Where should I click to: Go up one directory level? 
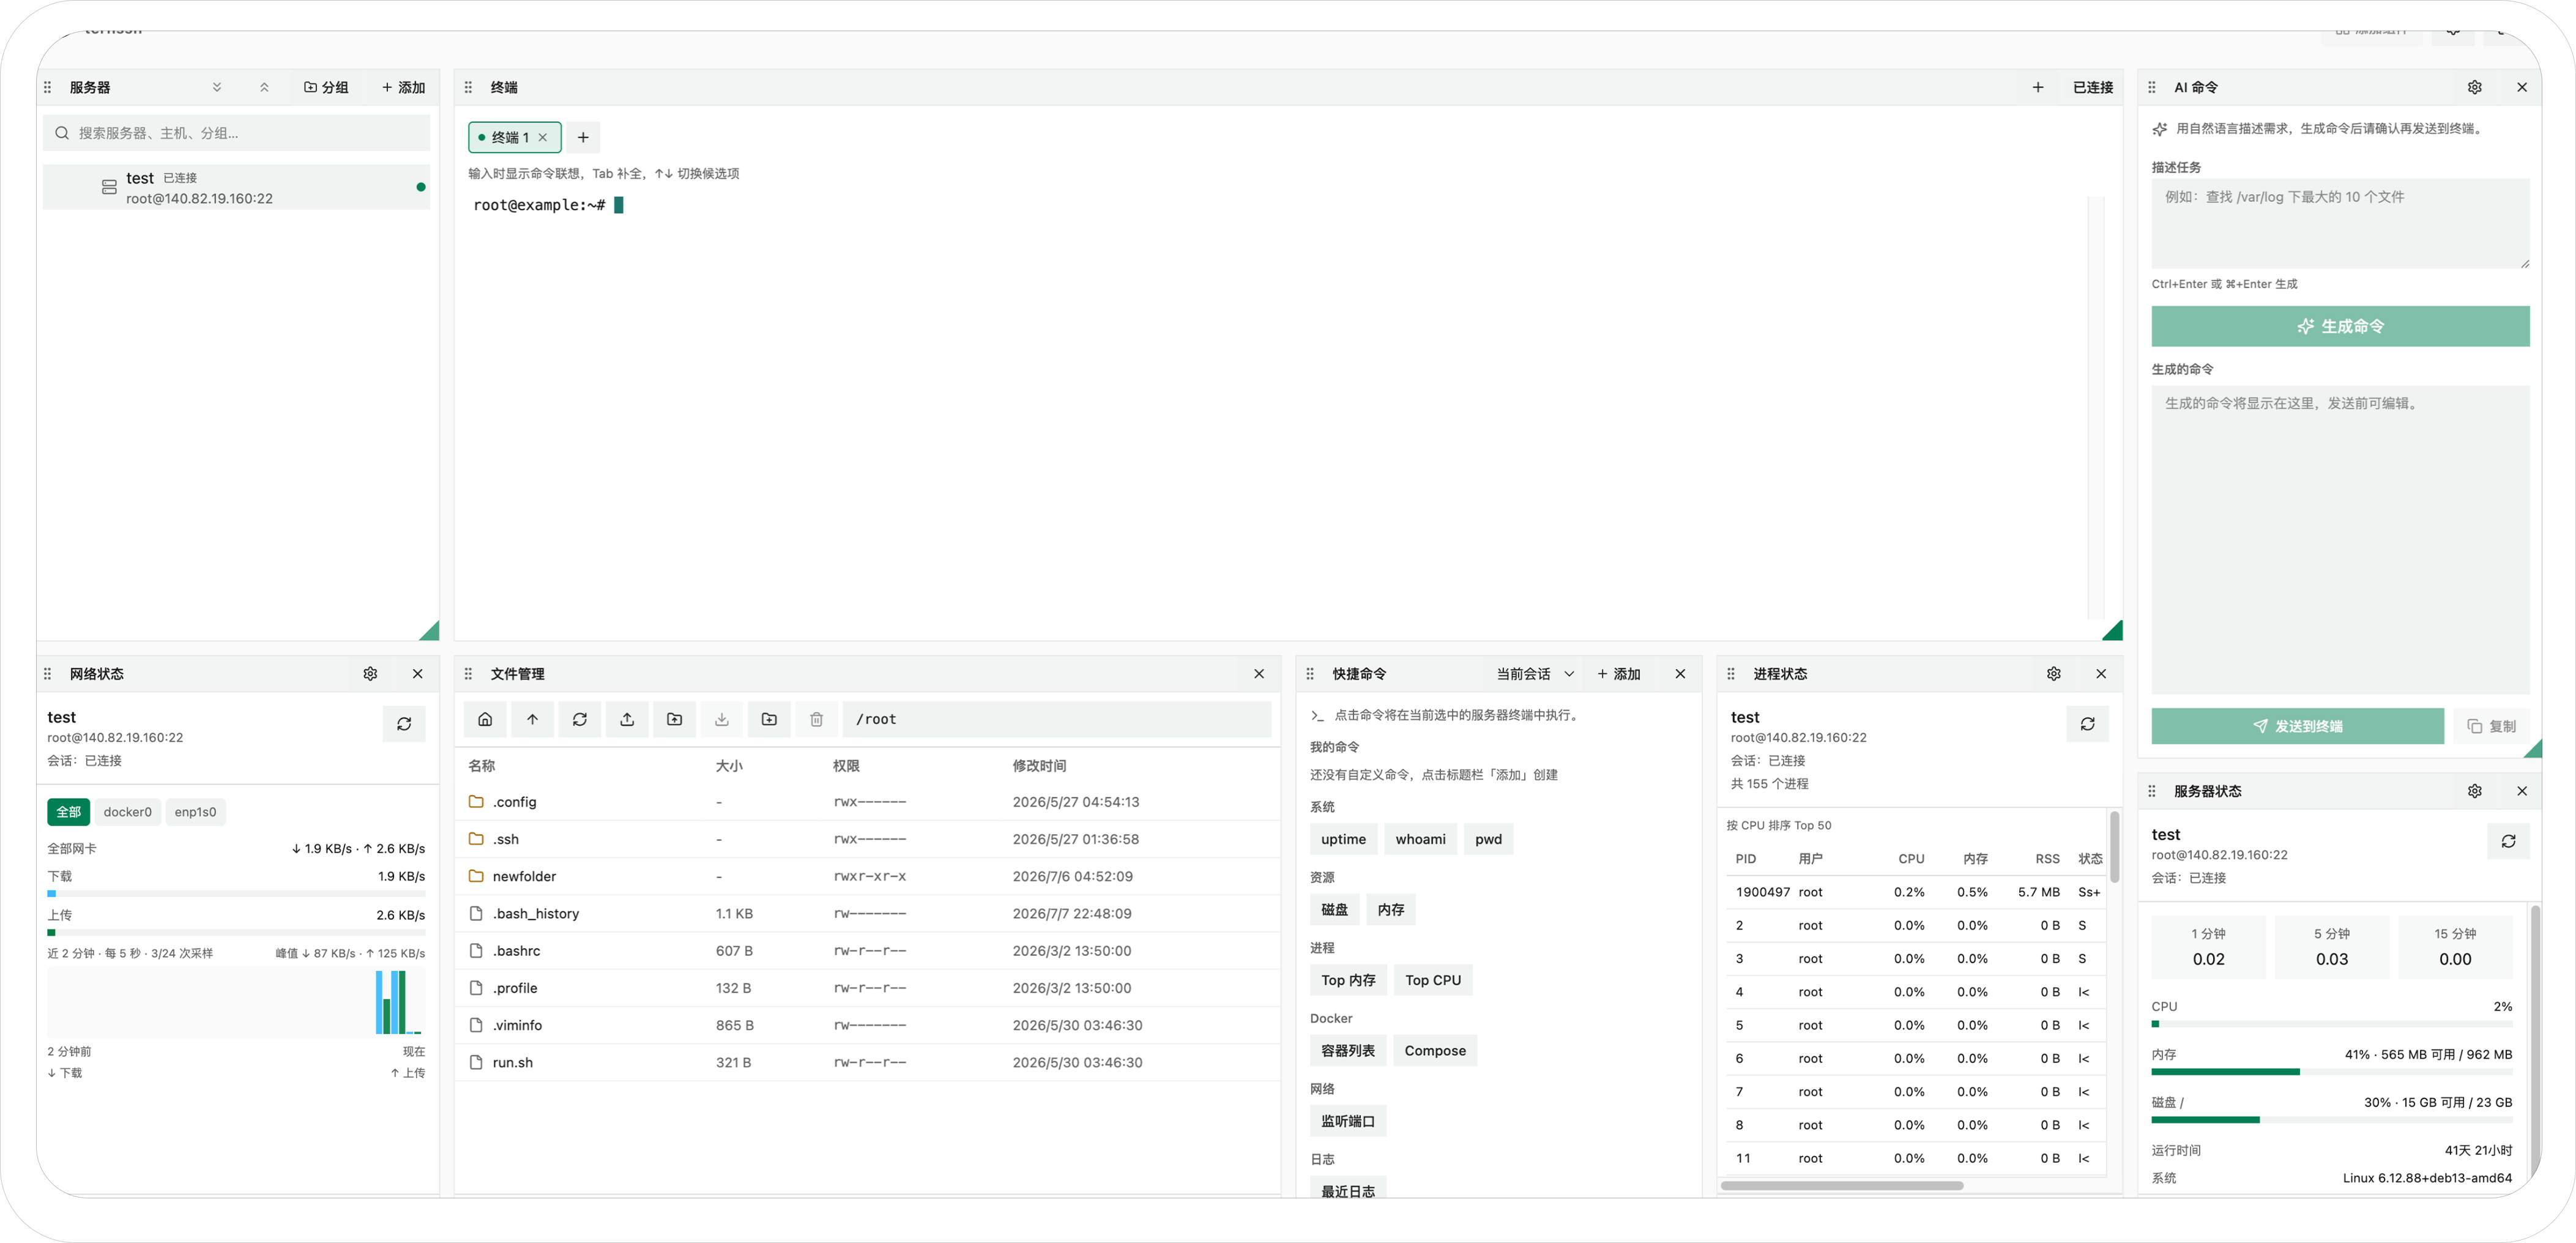(x=532, y=719)
